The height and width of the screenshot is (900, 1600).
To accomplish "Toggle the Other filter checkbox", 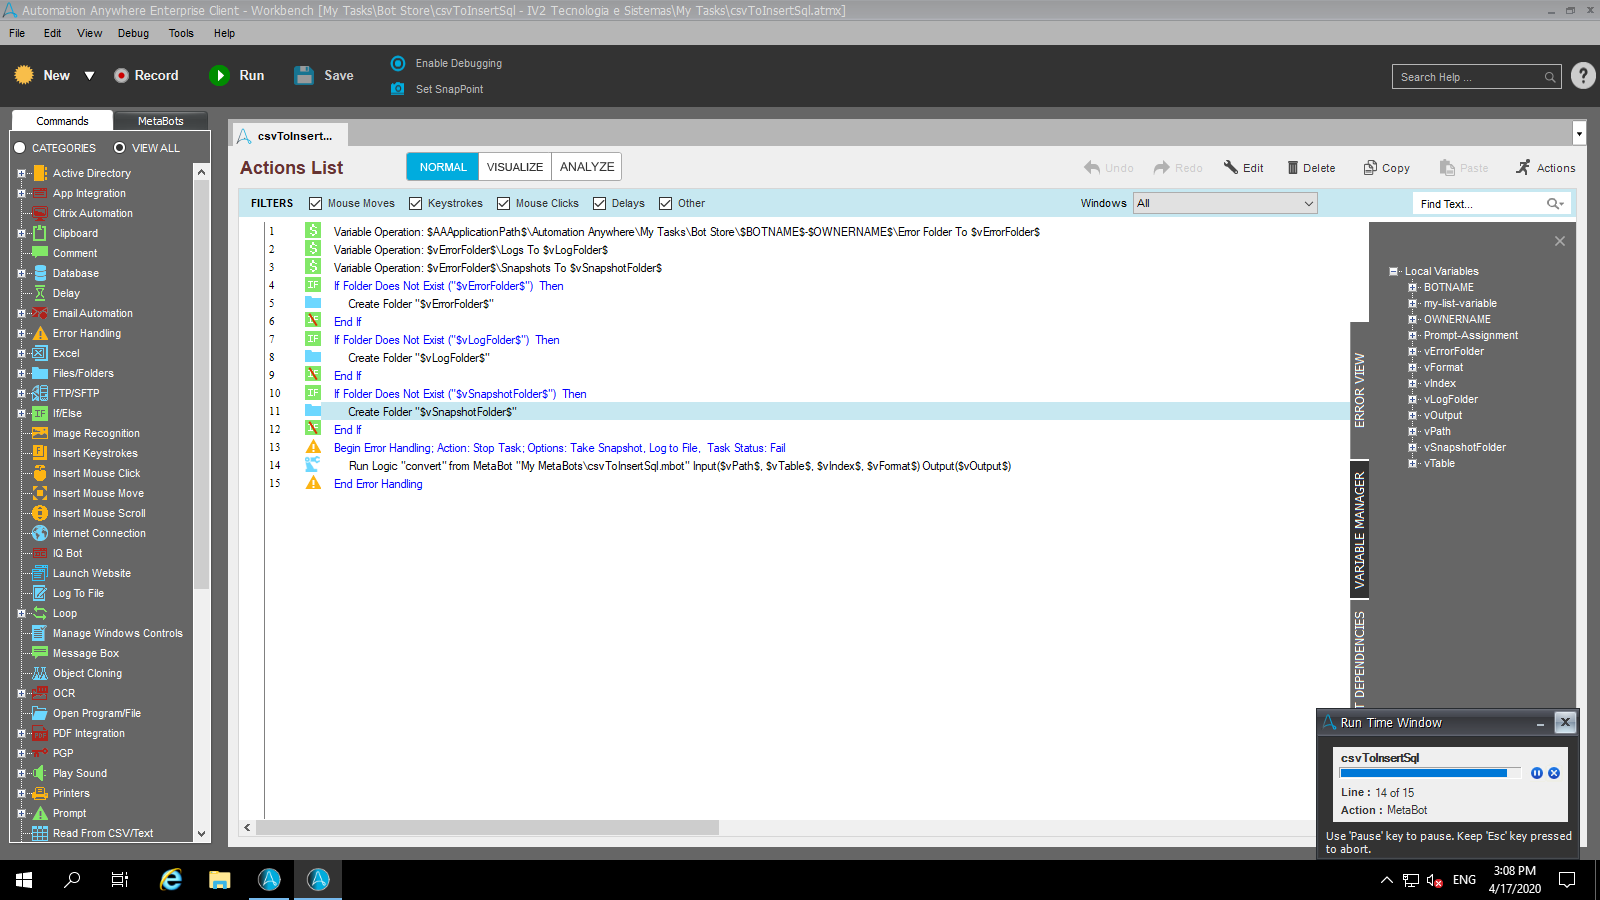I will pos(666,204).
